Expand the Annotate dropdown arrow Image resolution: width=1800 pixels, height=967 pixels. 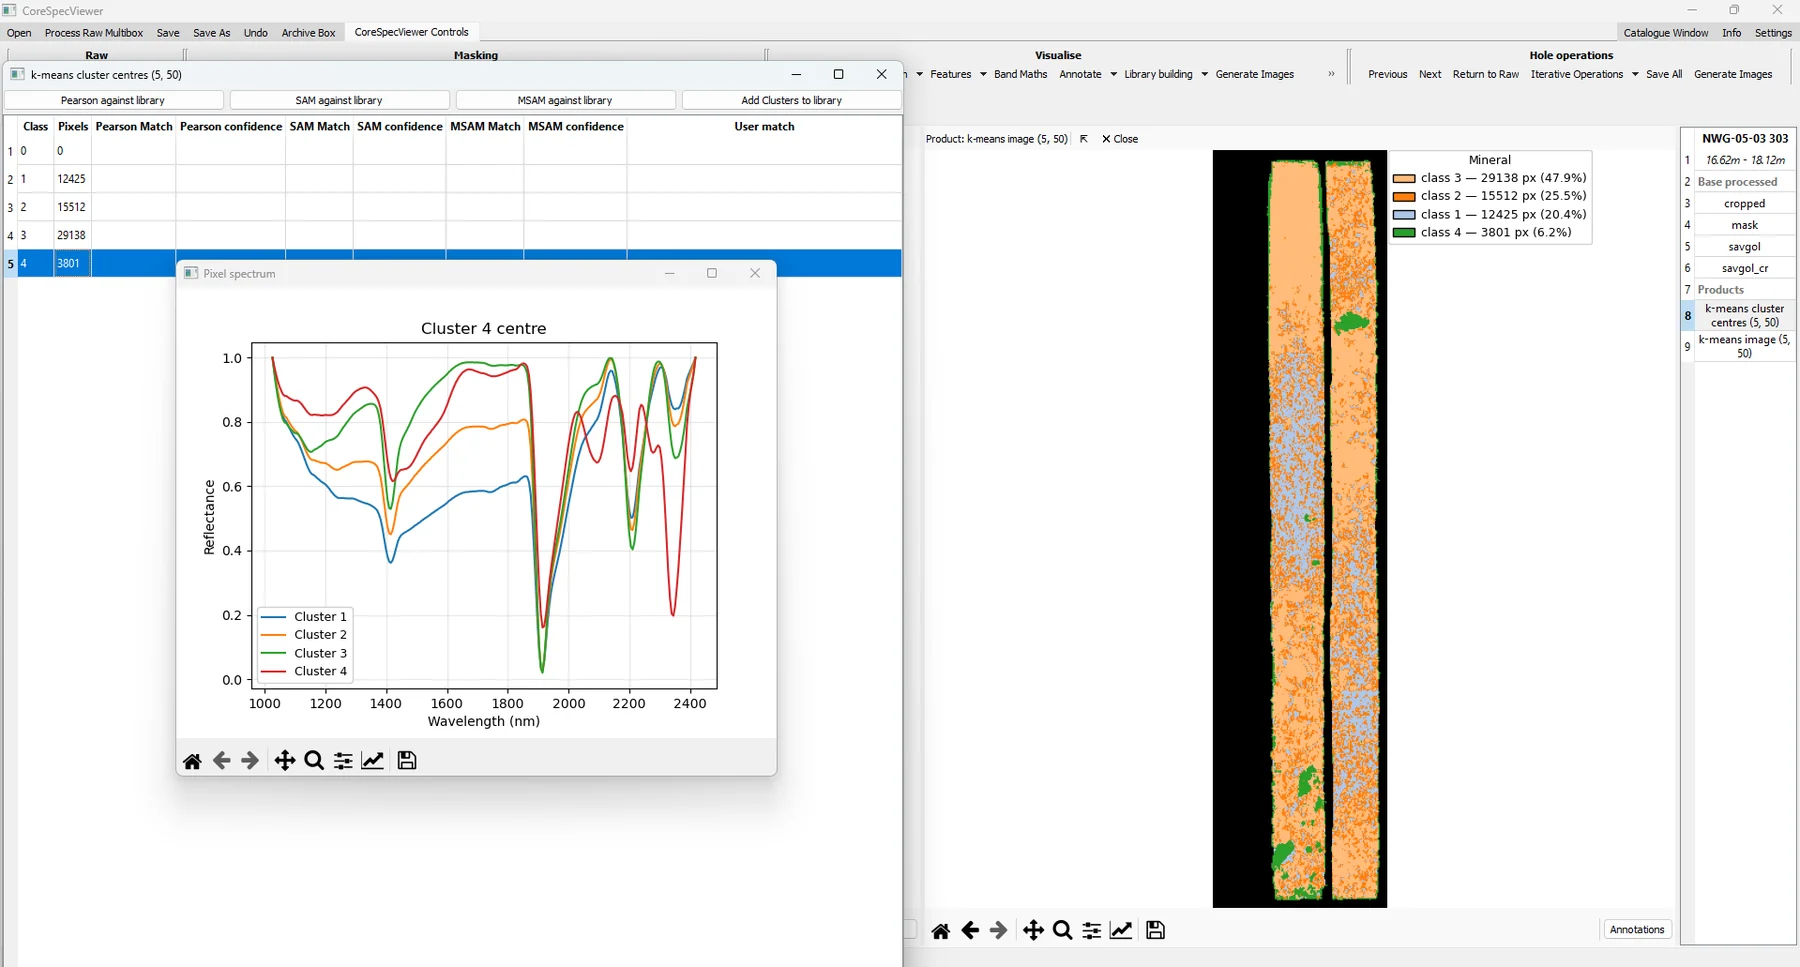point(1113,74)
